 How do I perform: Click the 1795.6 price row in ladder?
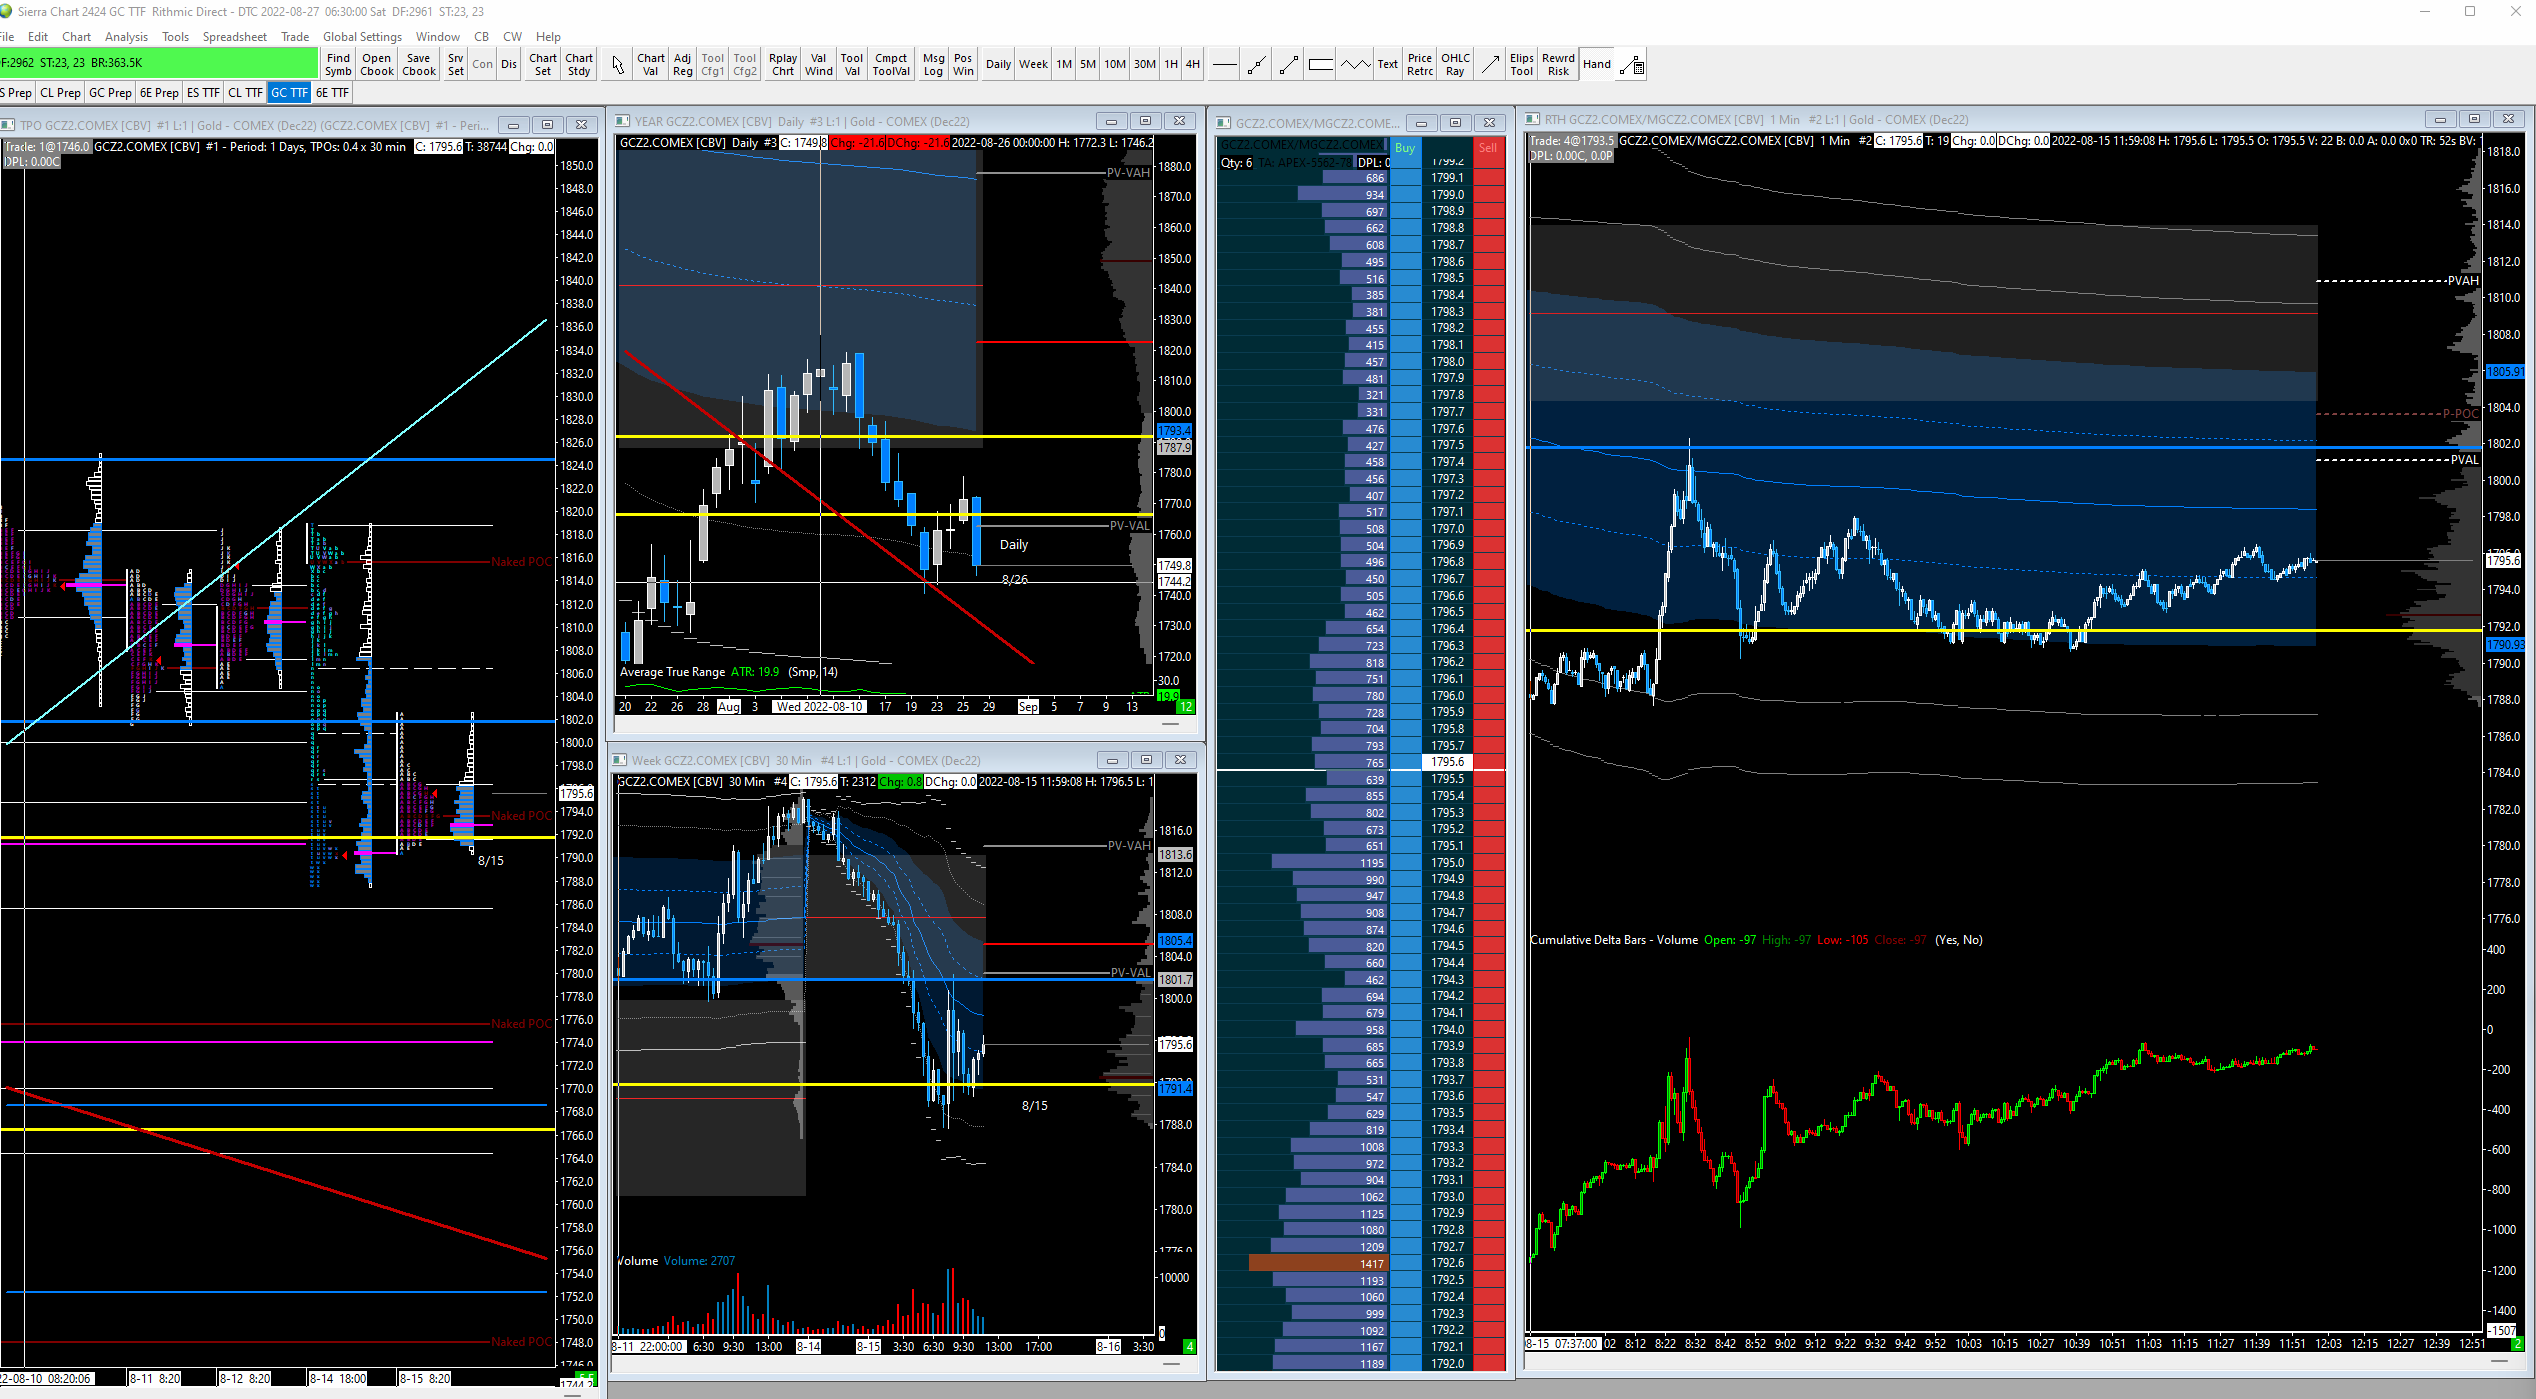click(1447, 762)
